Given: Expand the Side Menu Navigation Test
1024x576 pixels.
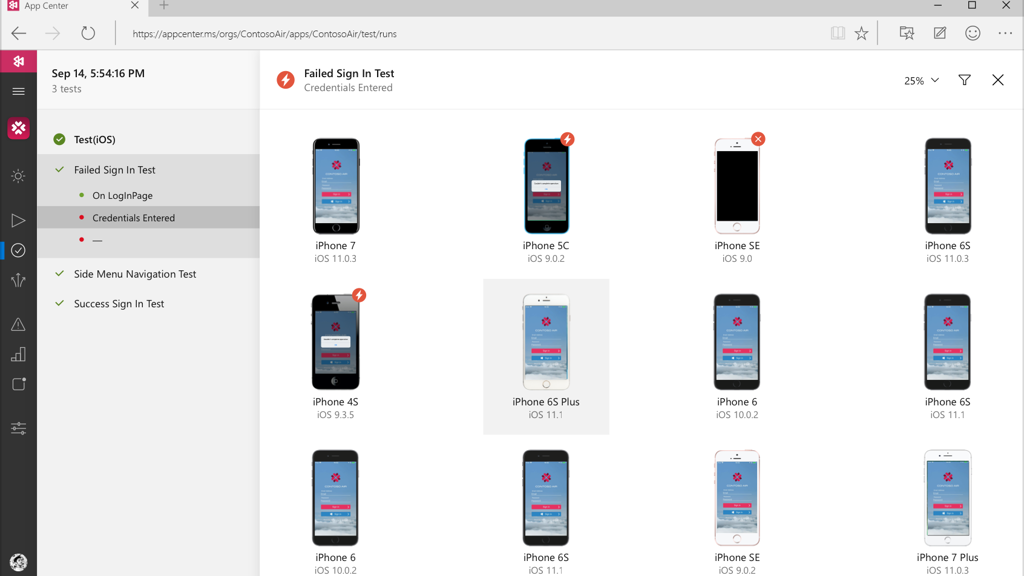Looking at the screenshot, I should tap(134, 274).
